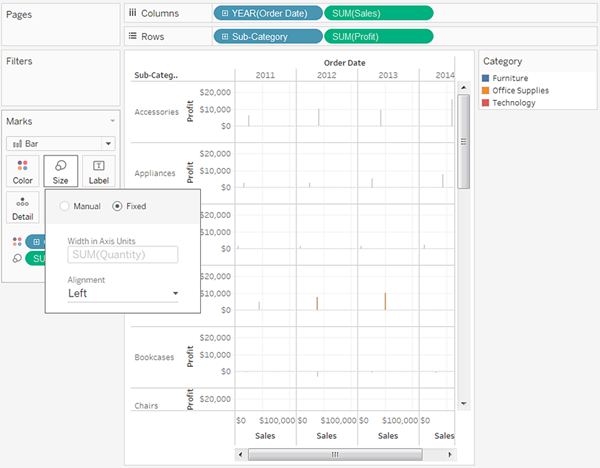Click the Rows shelf icon

click(132, 36)
